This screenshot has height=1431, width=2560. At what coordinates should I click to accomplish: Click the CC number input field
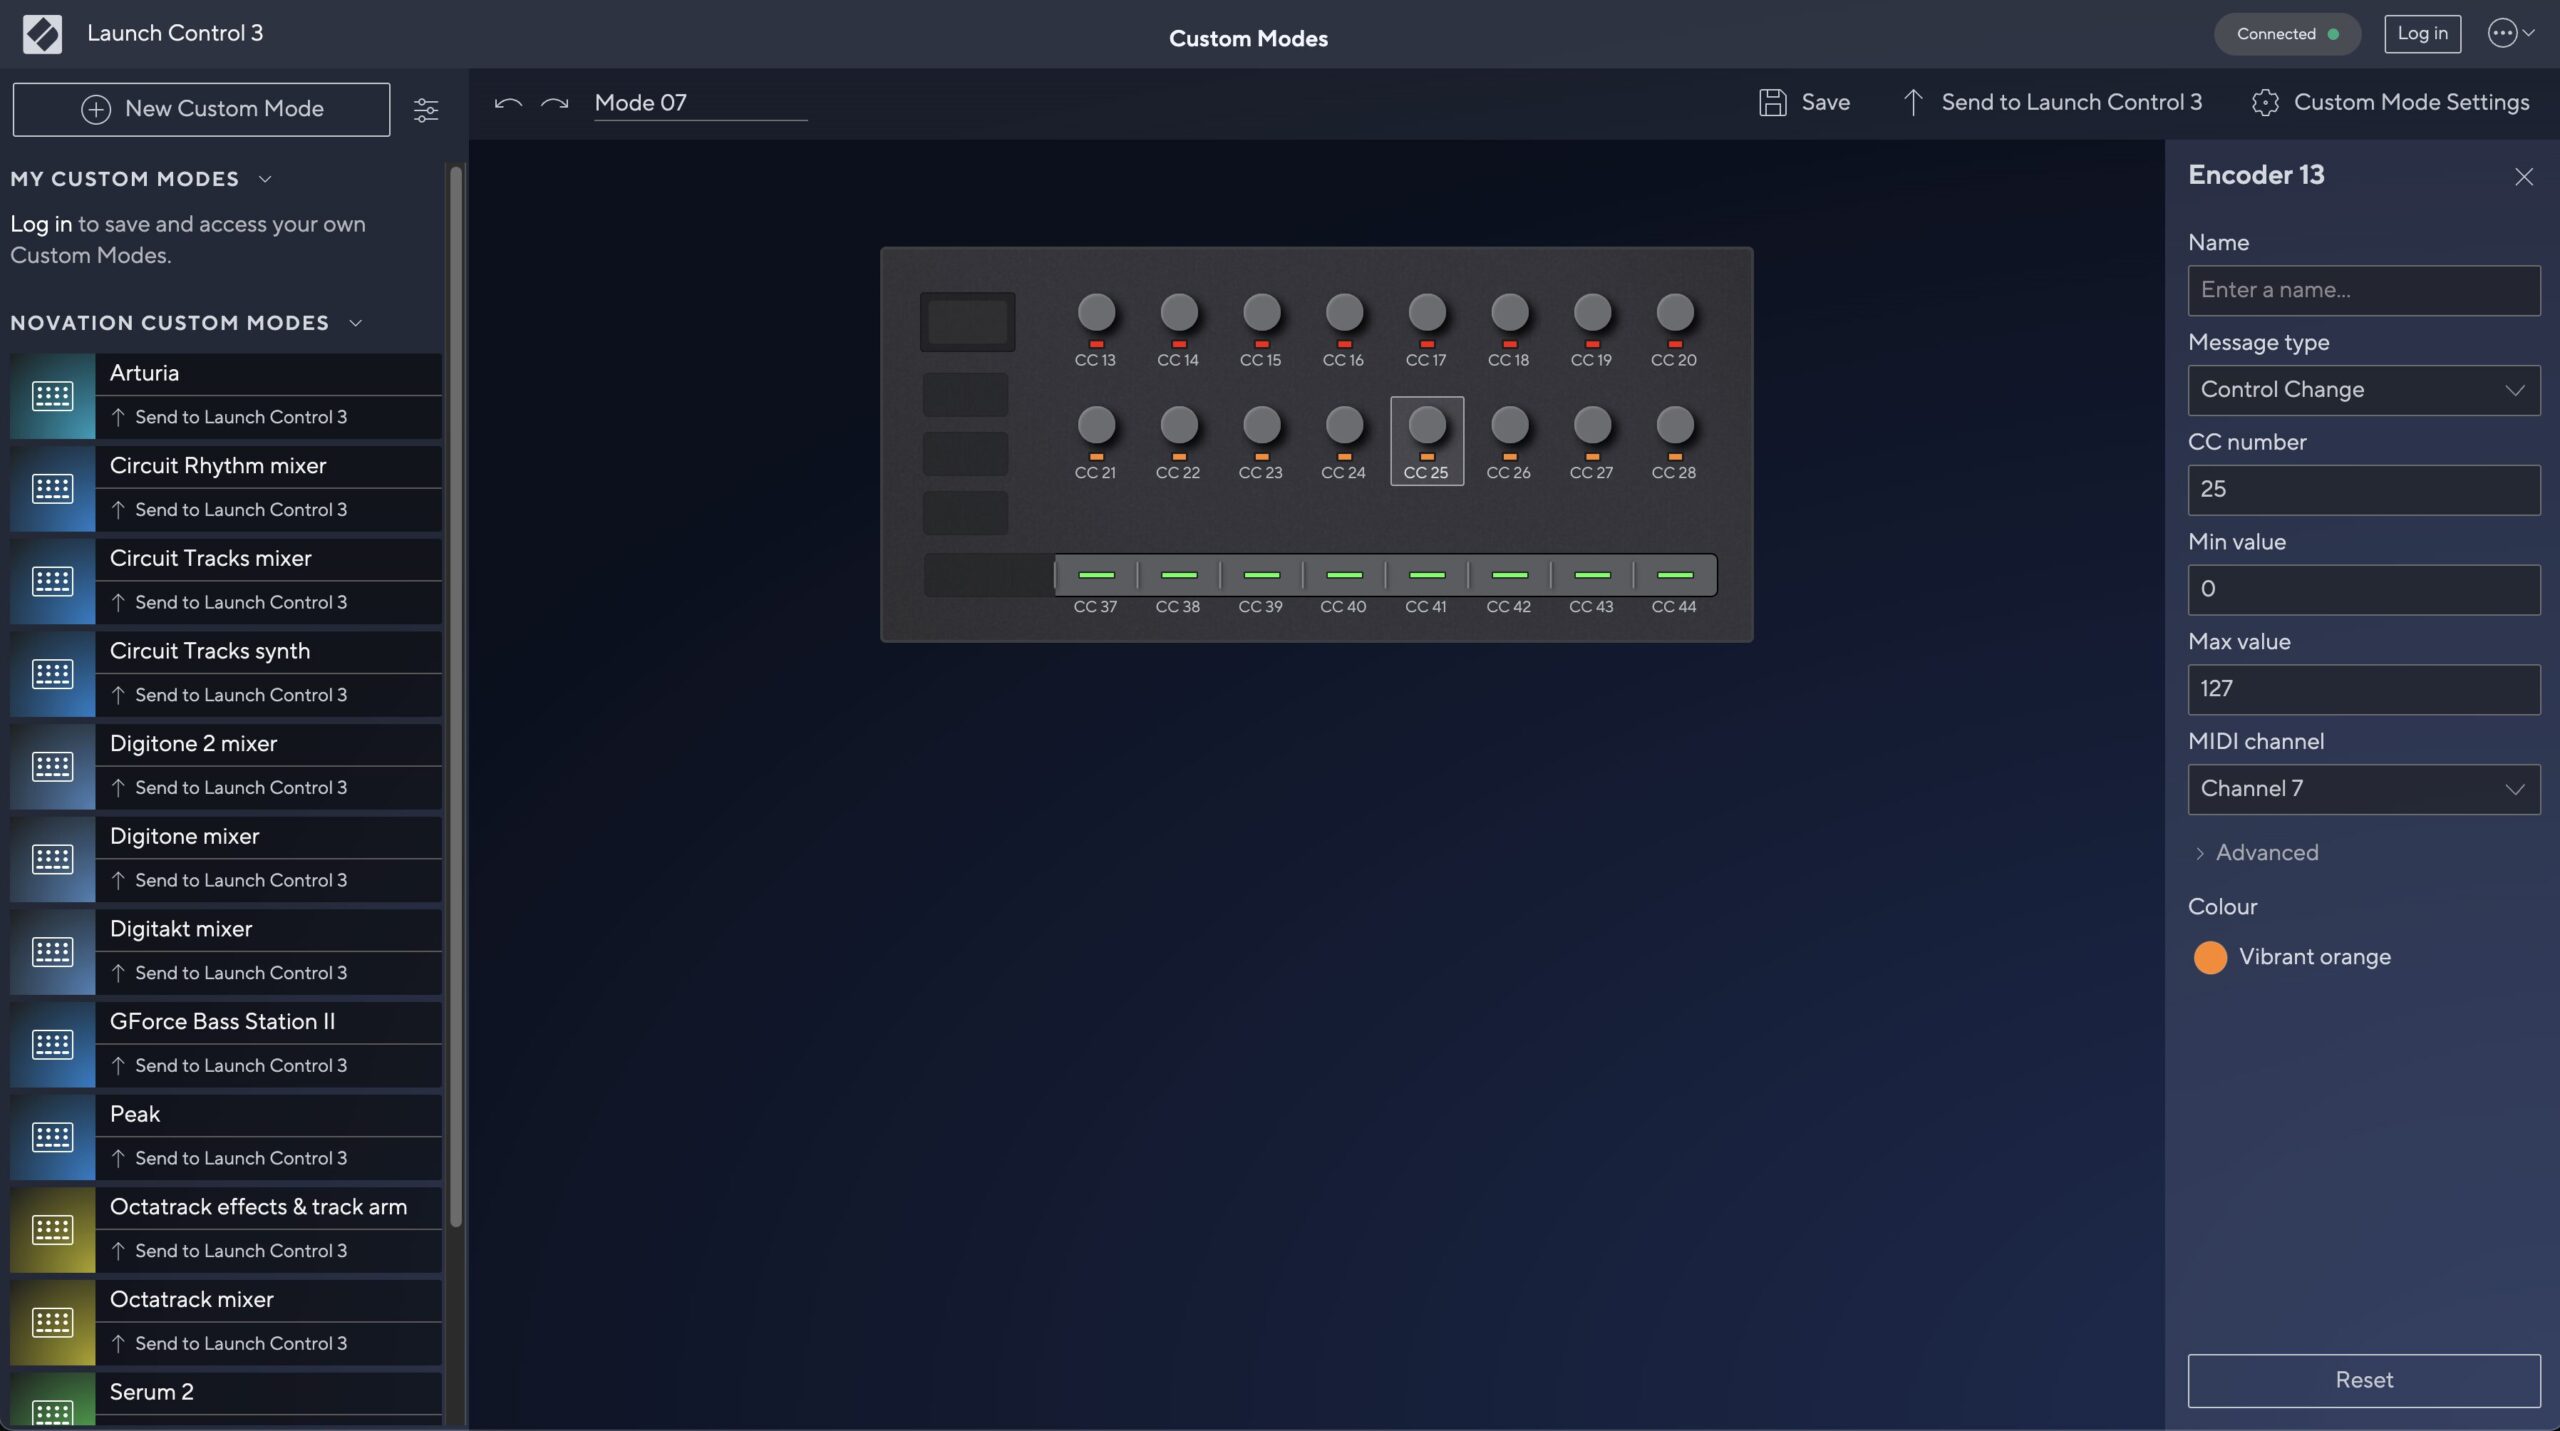(2363, 490)
